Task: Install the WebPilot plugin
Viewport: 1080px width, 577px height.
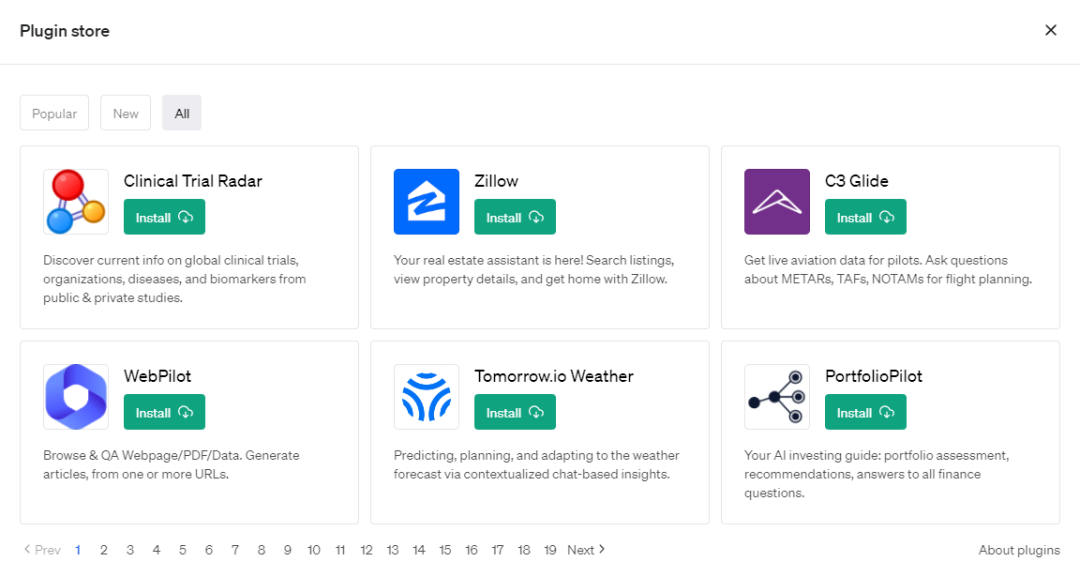Action: (164, 413)
